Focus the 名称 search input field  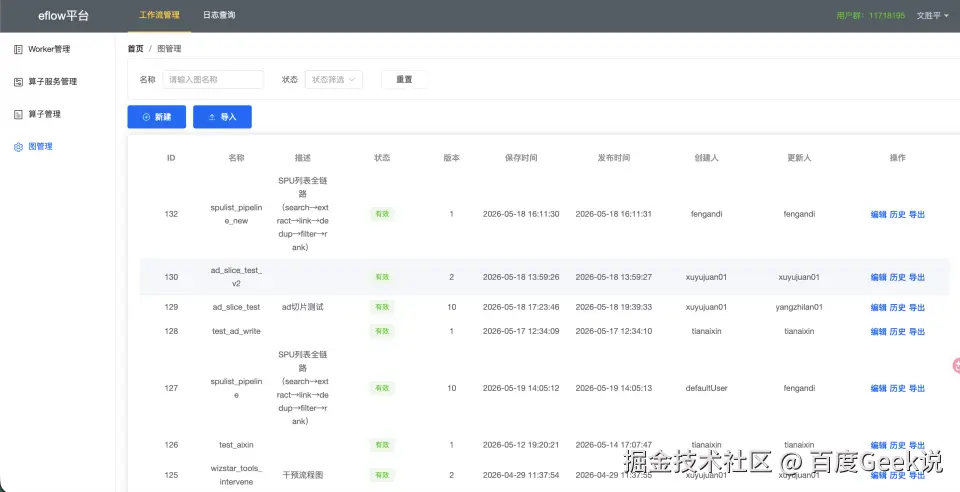(213, 80)
